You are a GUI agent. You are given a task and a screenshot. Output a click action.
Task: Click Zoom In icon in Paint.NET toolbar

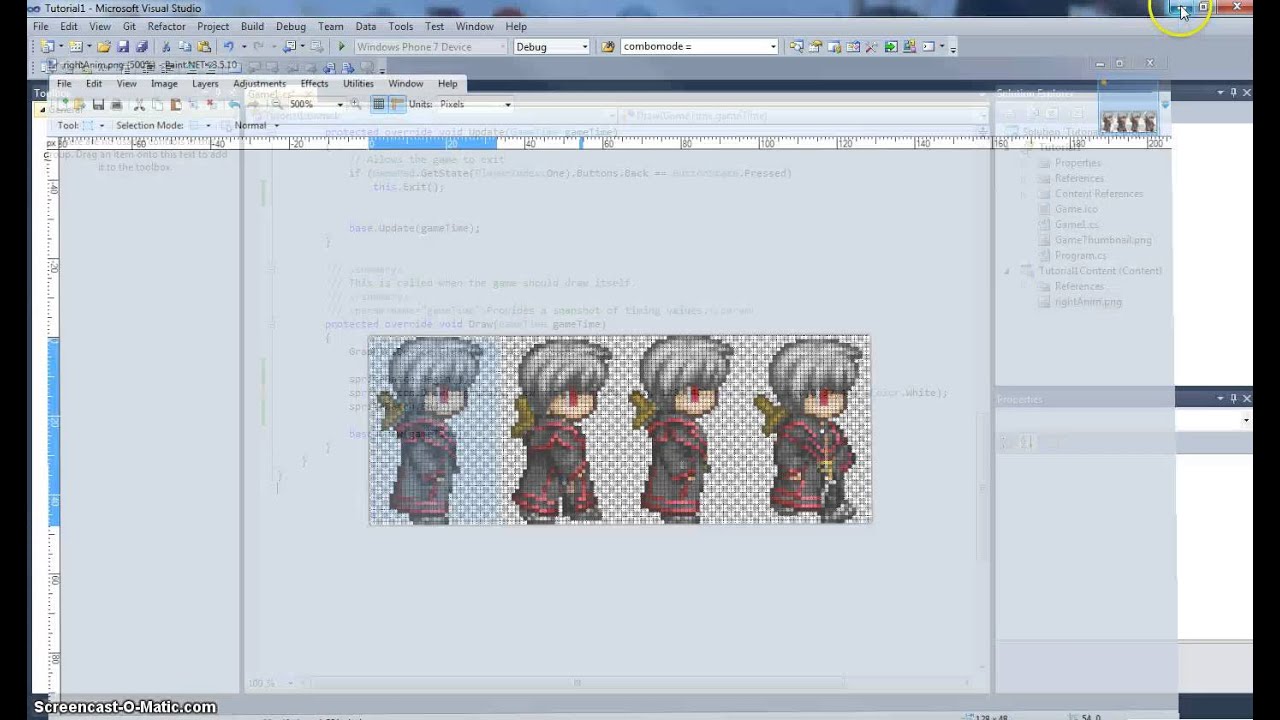(x=355, y=104)
